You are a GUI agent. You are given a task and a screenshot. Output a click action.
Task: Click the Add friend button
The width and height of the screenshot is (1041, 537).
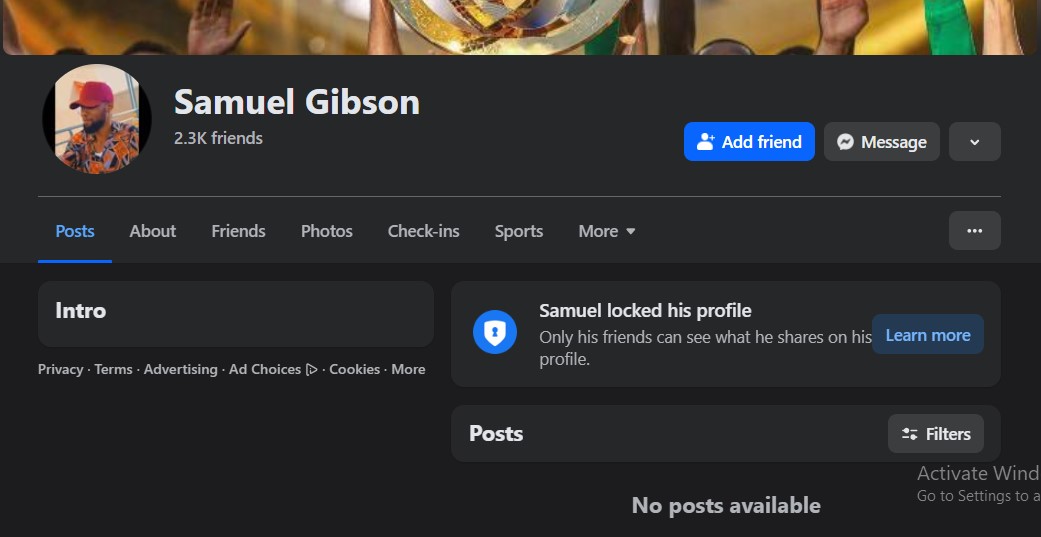coord(749,141)
